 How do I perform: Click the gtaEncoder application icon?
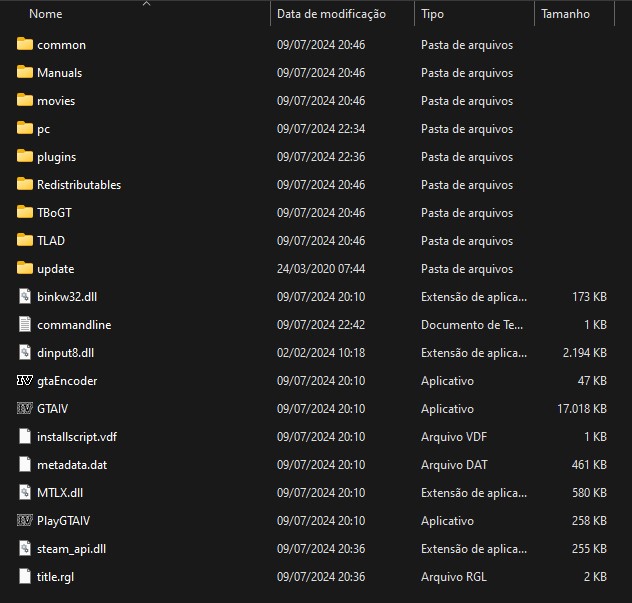[x=25, y=380]
